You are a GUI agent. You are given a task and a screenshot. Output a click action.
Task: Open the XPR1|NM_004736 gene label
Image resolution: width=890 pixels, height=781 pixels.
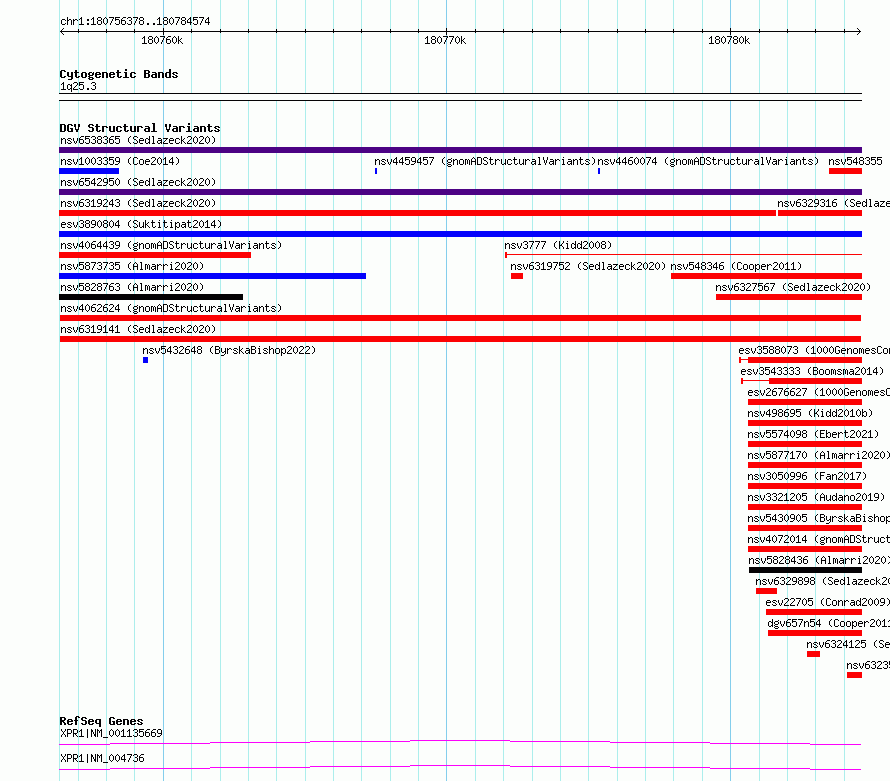coord(102,758)
